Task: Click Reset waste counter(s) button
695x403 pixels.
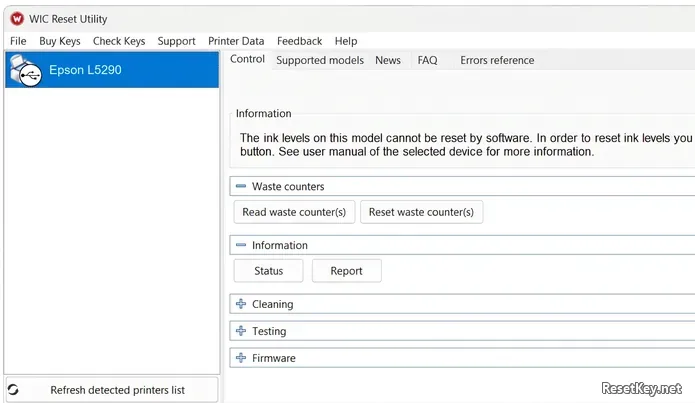Action: [x=422, y=212]
